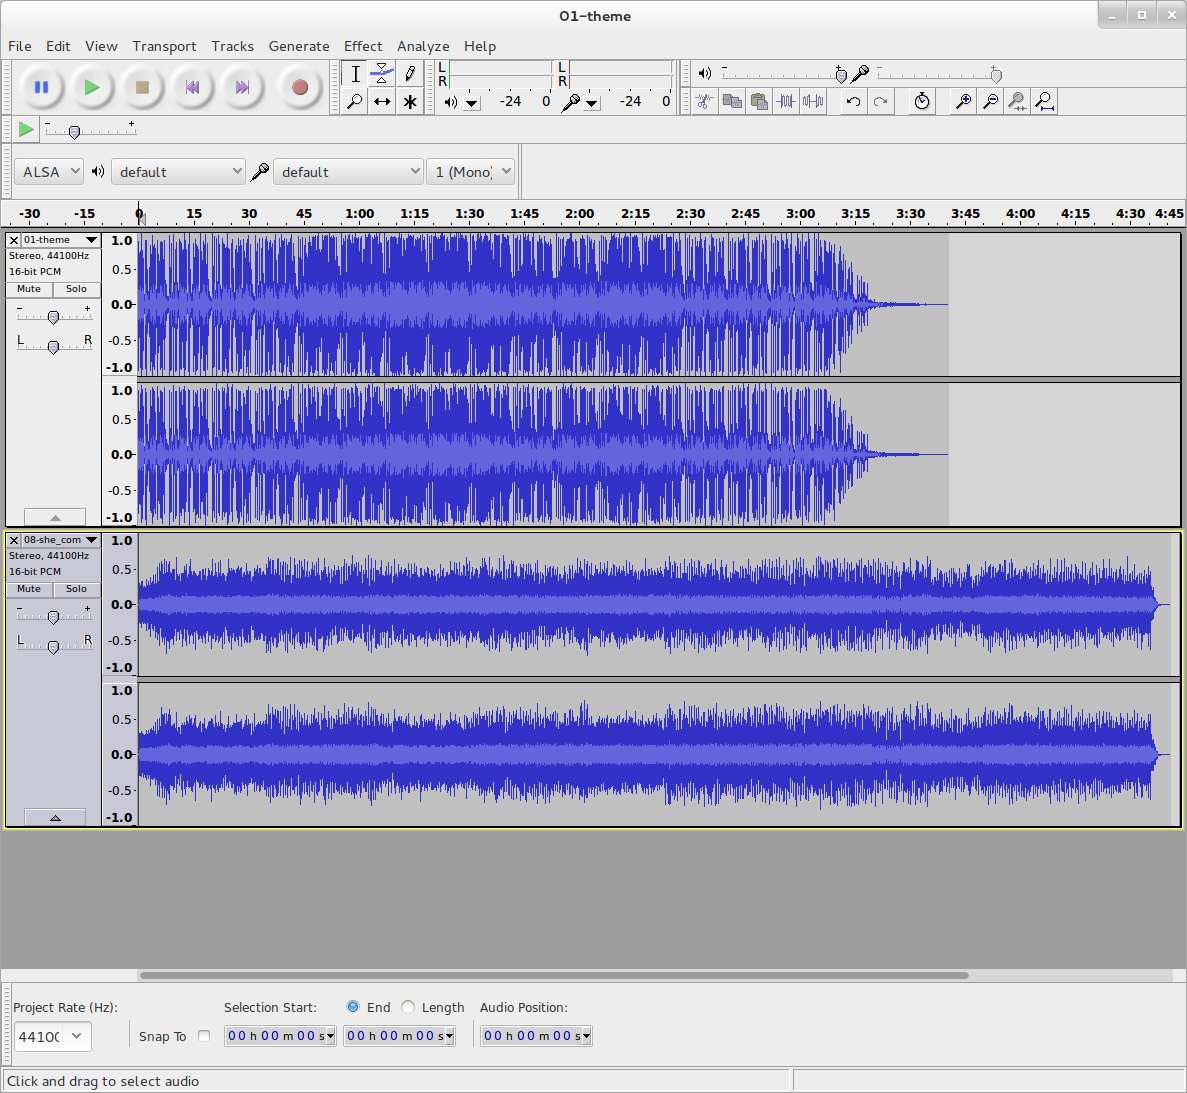Open Sync-Lock tracks clock icon
The image size is (1187, 1093).
pyautogui.click(x=921, y=101)
